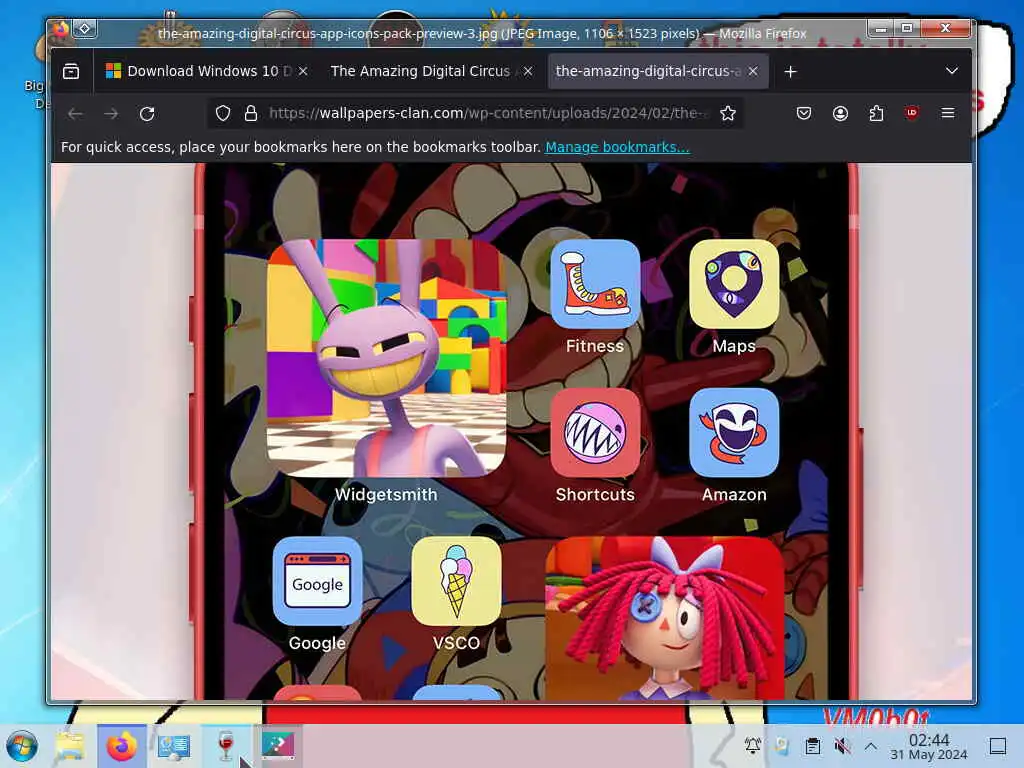Open the 02:44 clock and date

[929, 747]
